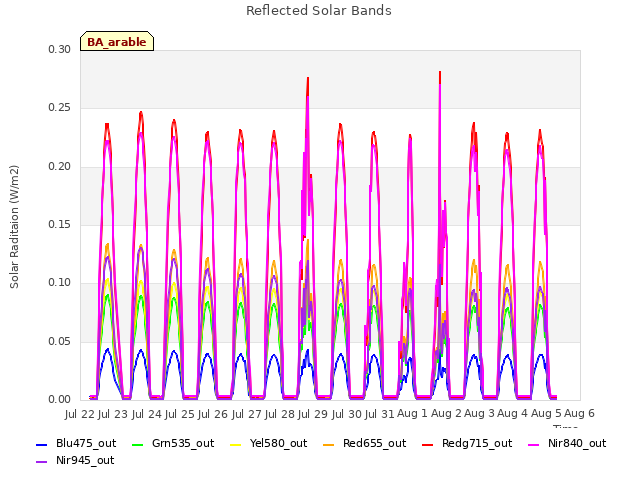The width and height of the screenshot is (640, 480).
Task: Click the Aug 1 x-axis date label
Action: point(412,414)
